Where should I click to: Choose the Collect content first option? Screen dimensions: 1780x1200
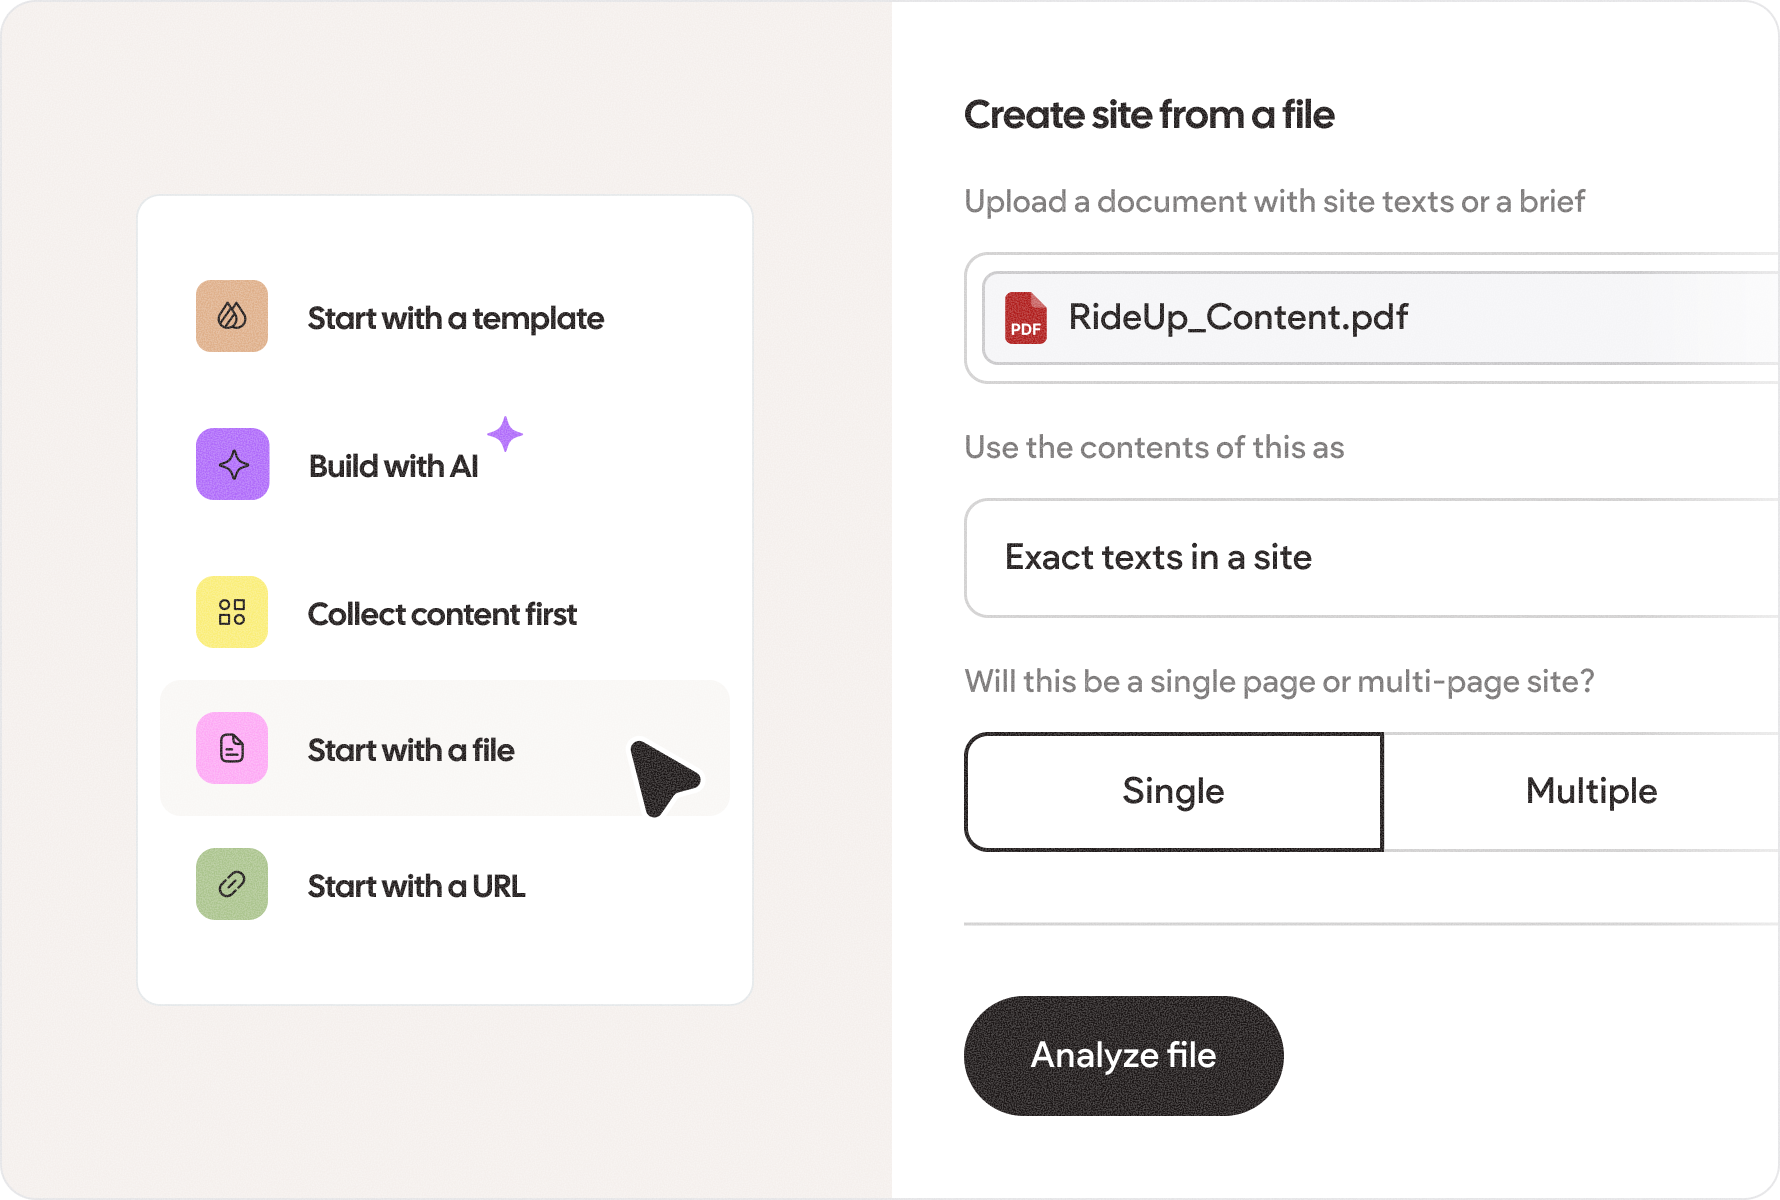pyautogui.click(x=445, y=614)
